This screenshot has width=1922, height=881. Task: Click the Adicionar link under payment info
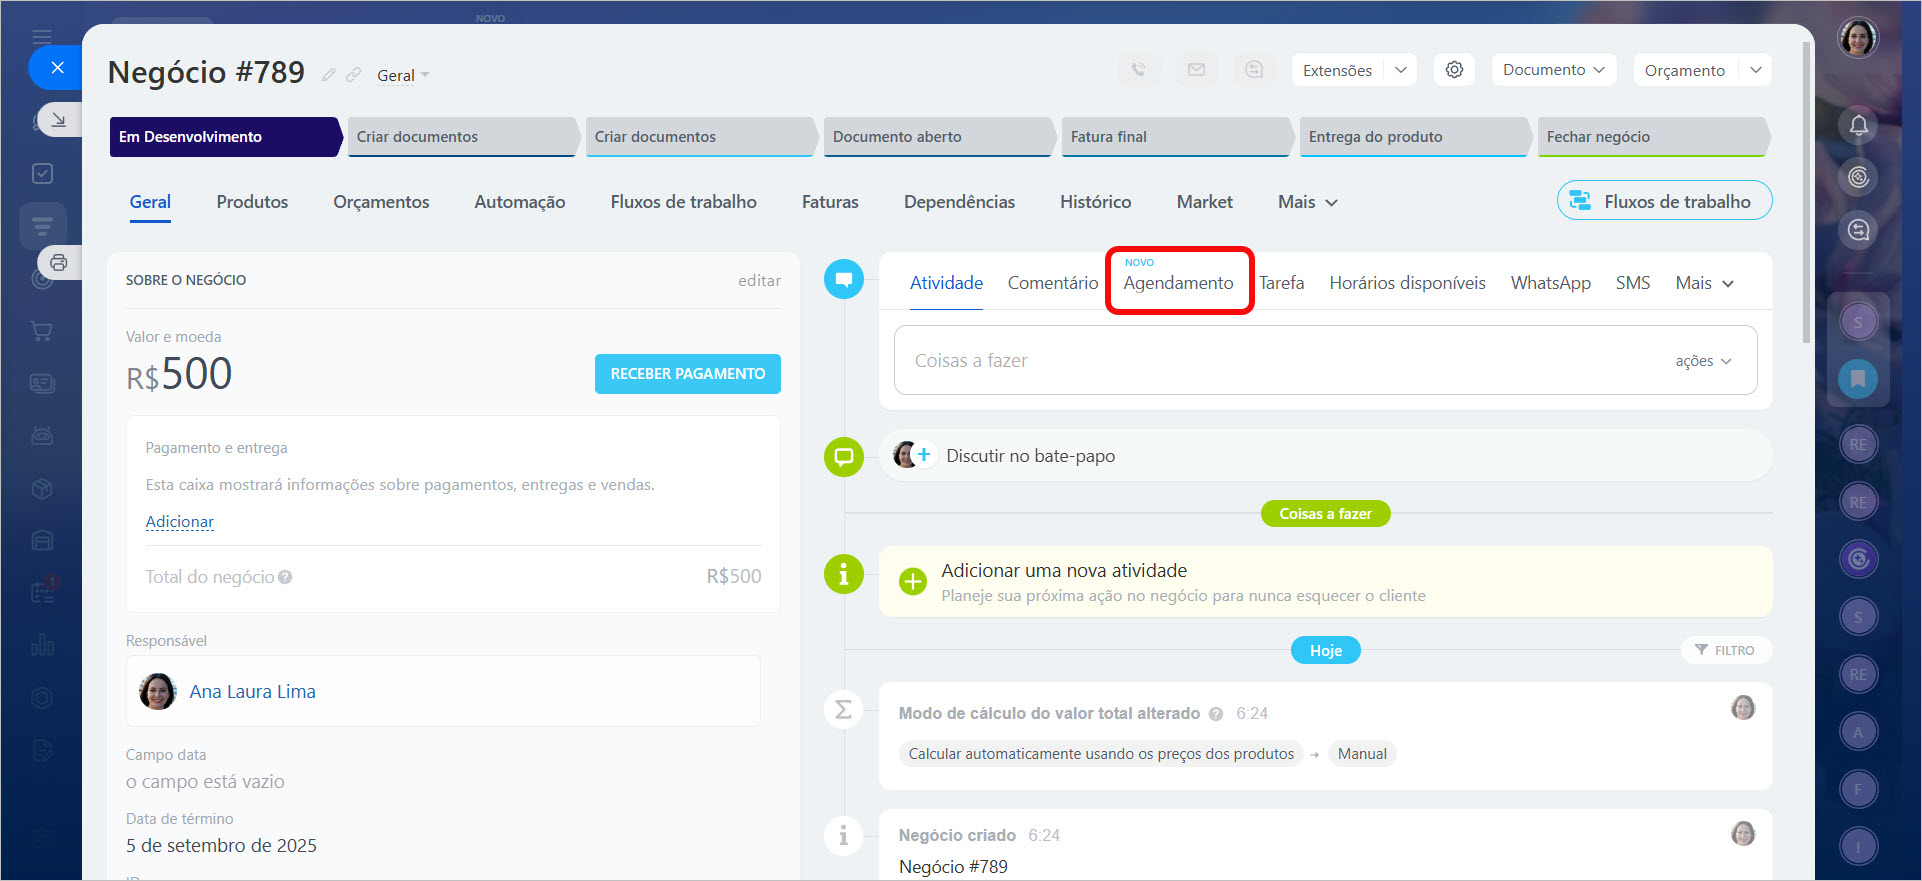click(180, 522)
